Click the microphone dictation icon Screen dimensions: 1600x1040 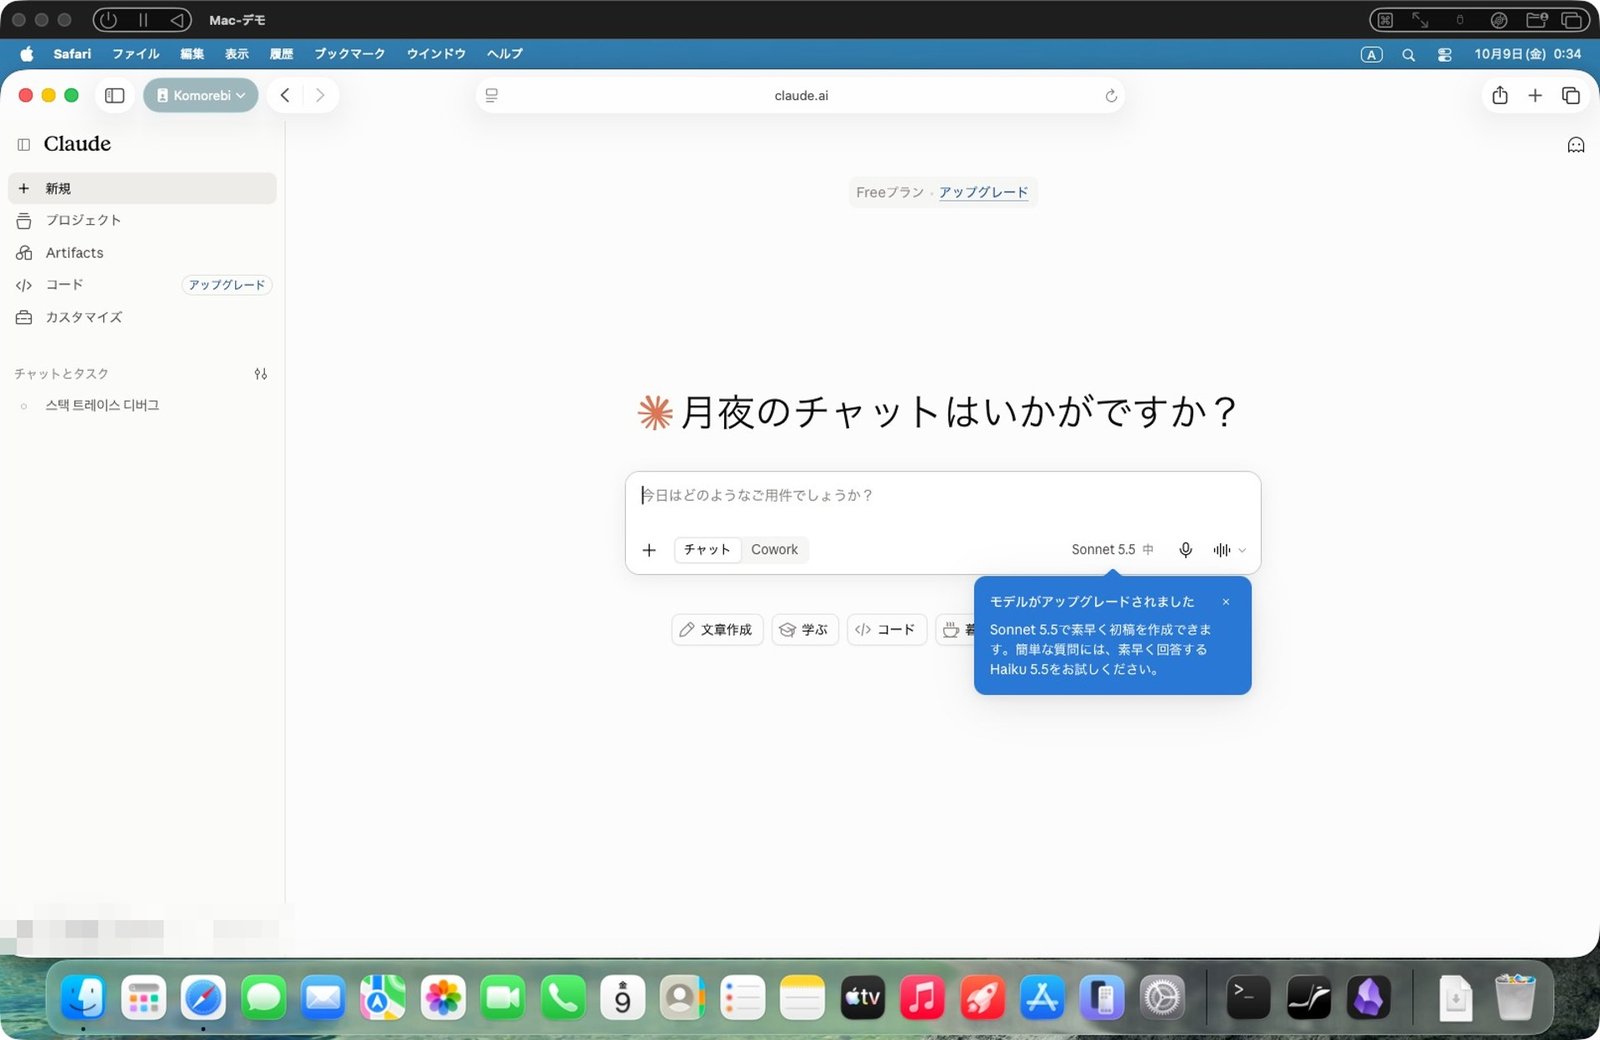pyautogui.click(x=1185, y=550)
